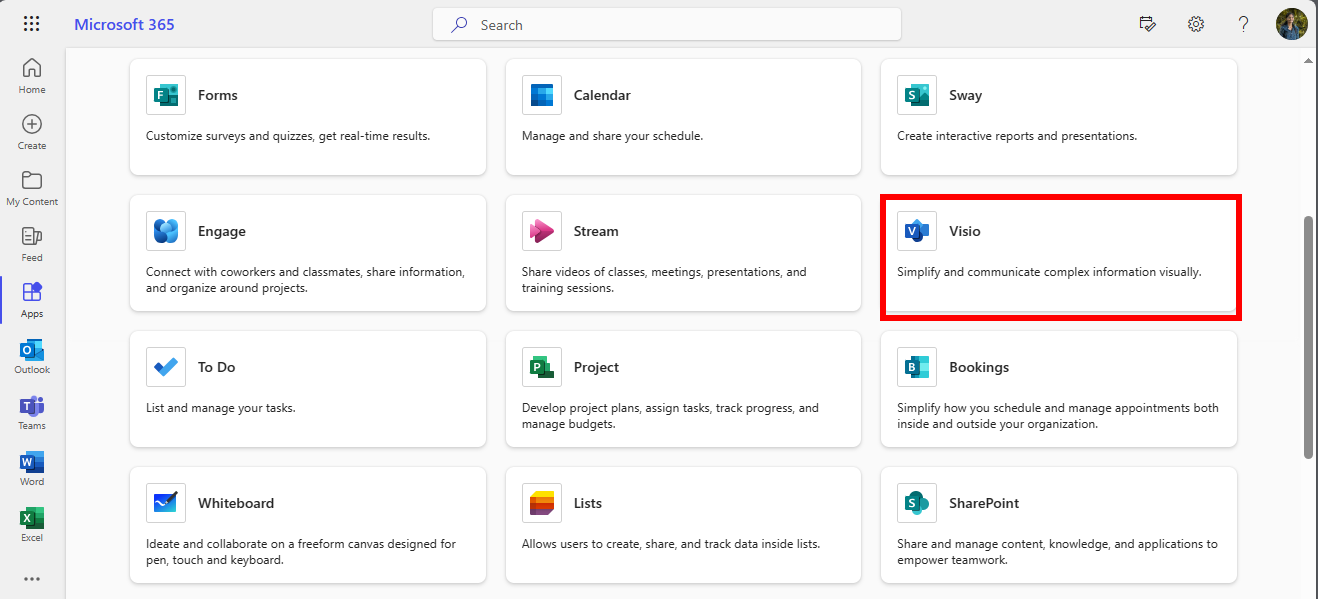
Task: Click the Project app title
Action: 596,367
